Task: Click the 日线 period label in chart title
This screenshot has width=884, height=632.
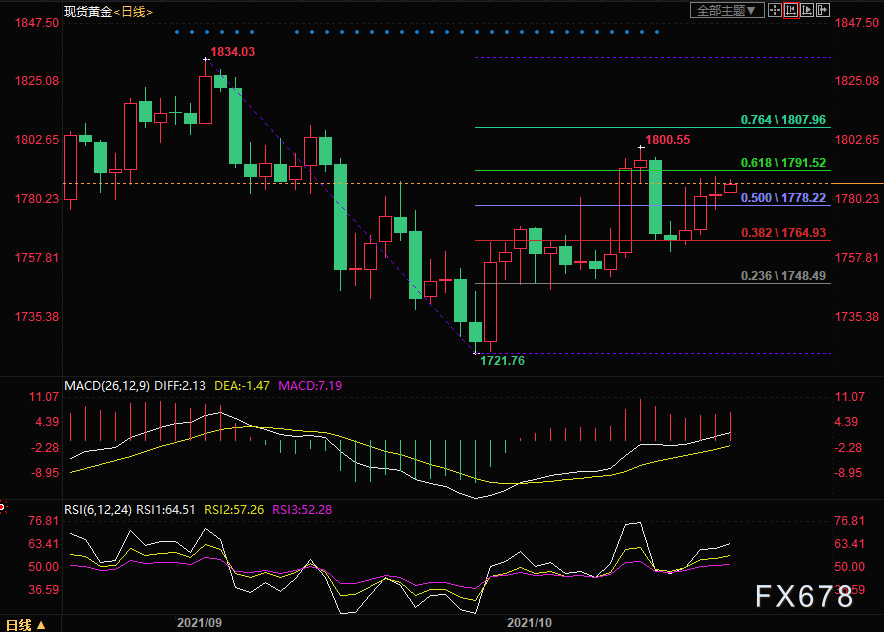Action: [134, 12]
